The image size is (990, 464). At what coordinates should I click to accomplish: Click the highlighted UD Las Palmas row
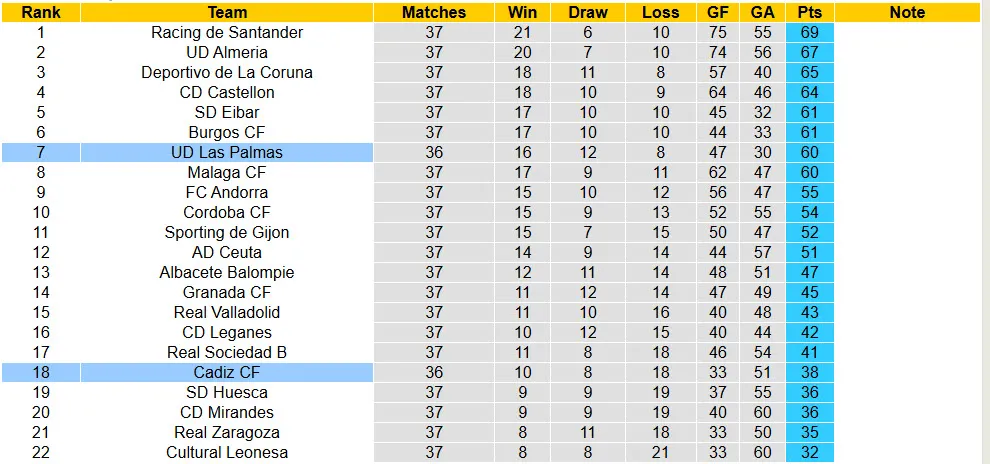(227, 152)
